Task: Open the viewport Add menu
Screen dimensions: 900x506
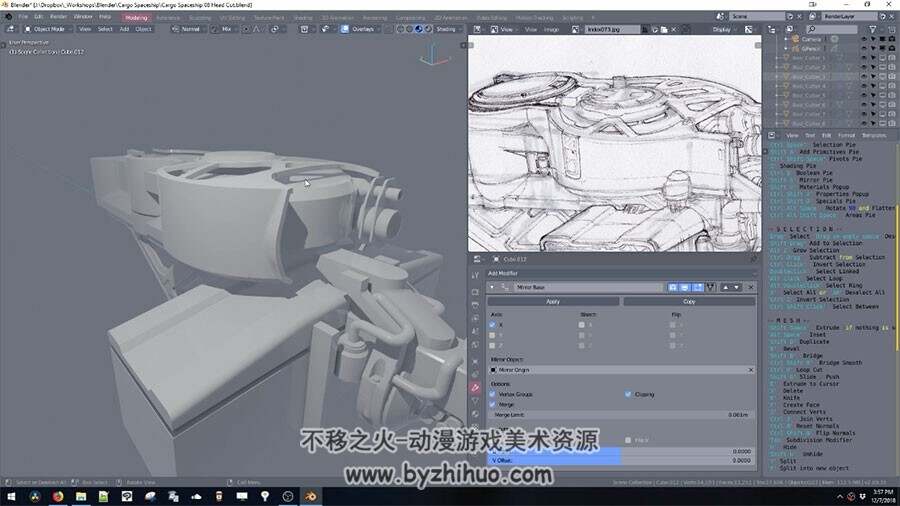Action: click(x=124, y=29)
